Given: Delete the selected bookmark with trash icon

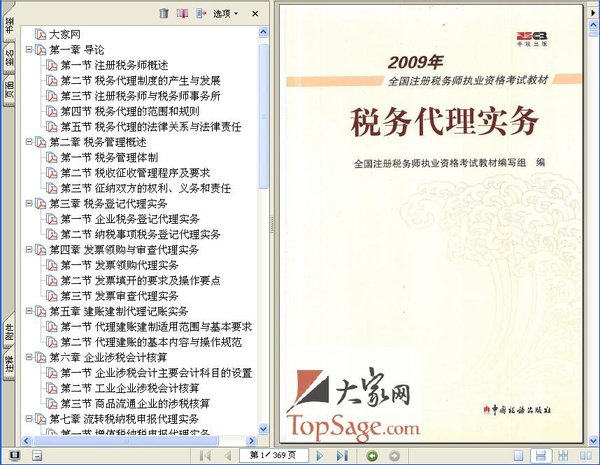Looking at the screenshot, I should click(164, 13).
